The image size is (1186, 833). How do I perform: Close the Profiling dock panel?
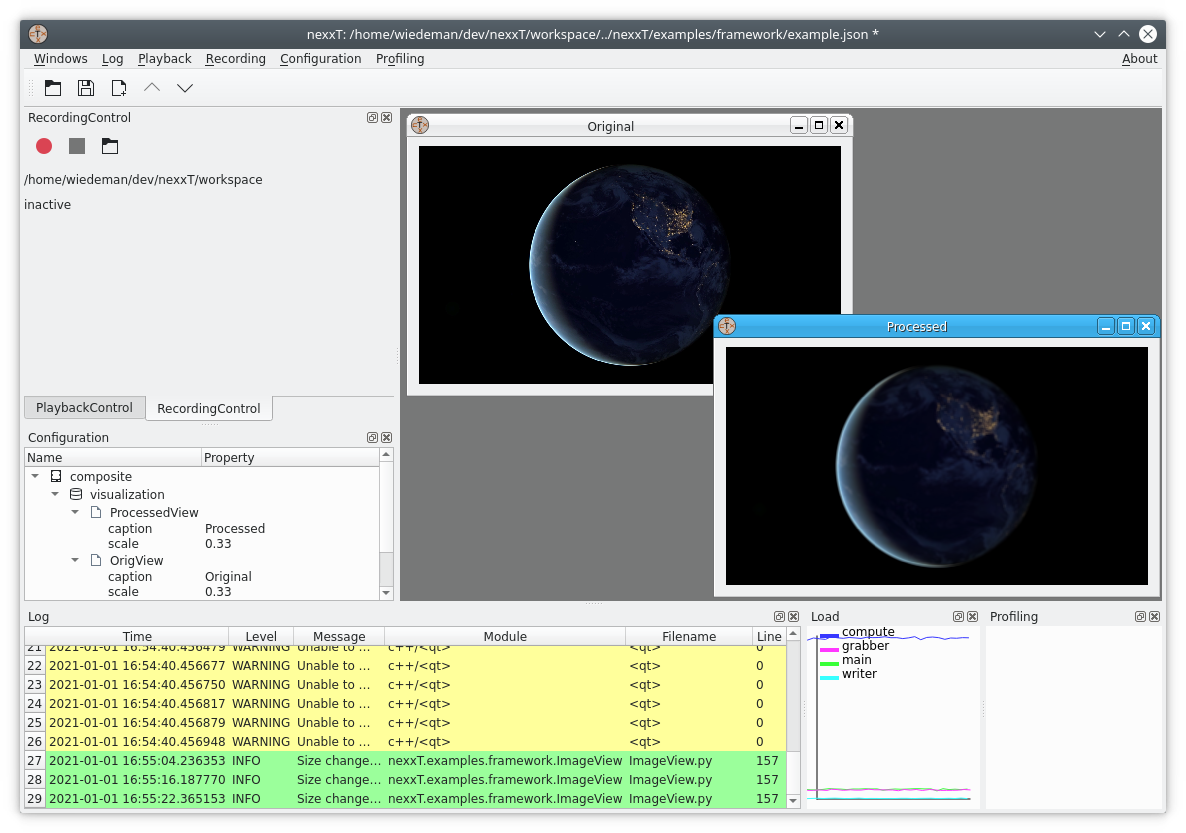[1155, 617]
